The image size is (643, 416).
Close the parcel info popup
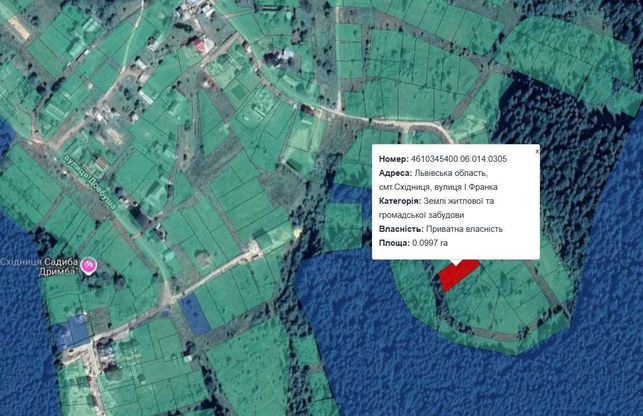pyautogui.click(x=537, y=151)
